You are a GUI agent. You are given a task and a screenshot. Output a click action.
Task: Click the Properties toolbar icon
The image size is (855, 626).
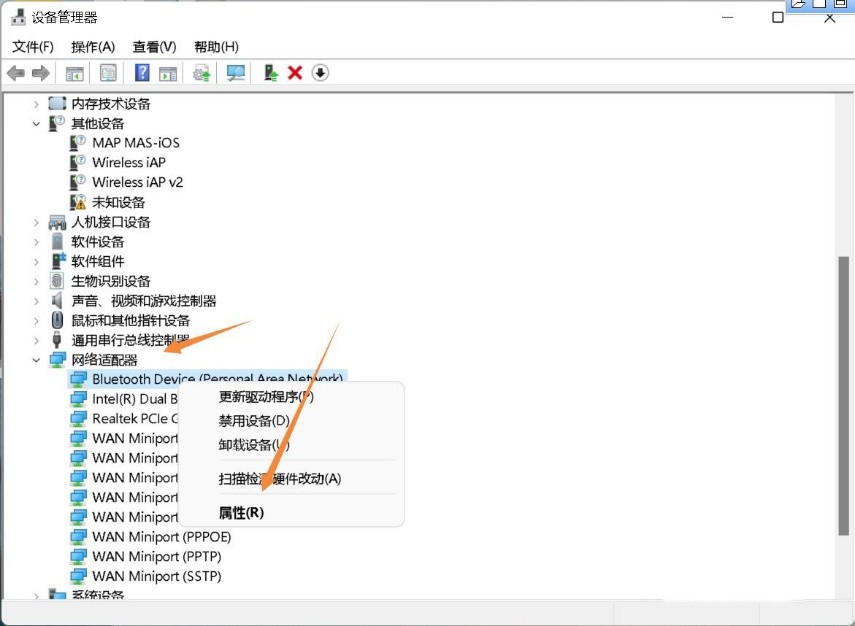tap(106, 72)
